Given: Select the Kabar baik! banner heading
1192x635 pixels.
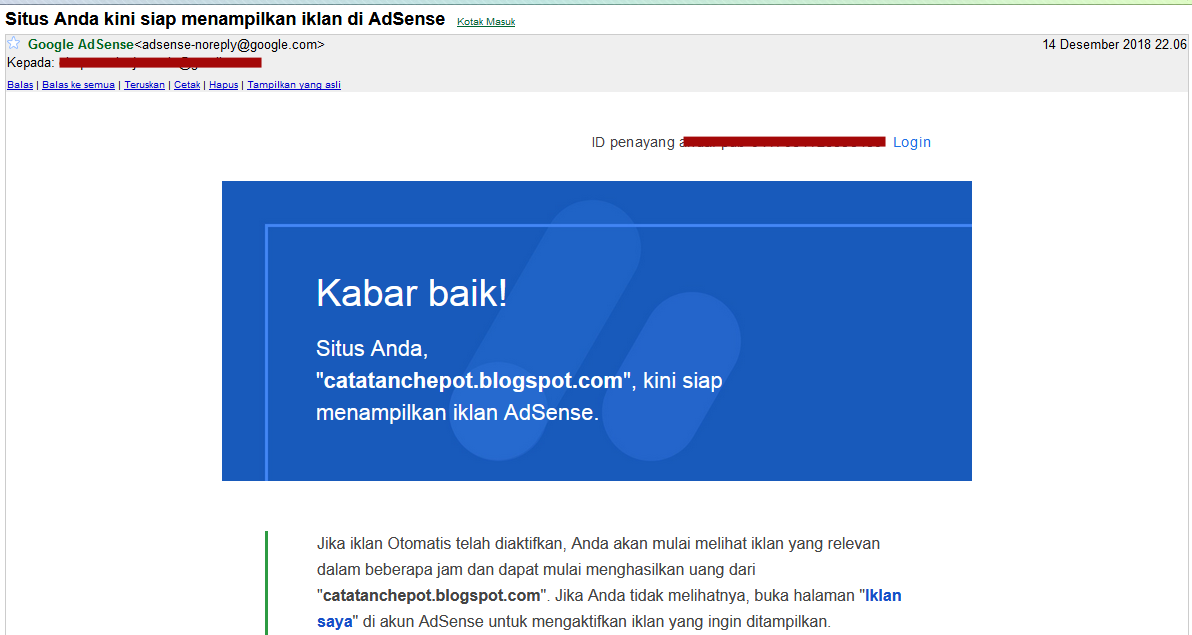Looking at the screenshot, I should click(x=411, y=293).
